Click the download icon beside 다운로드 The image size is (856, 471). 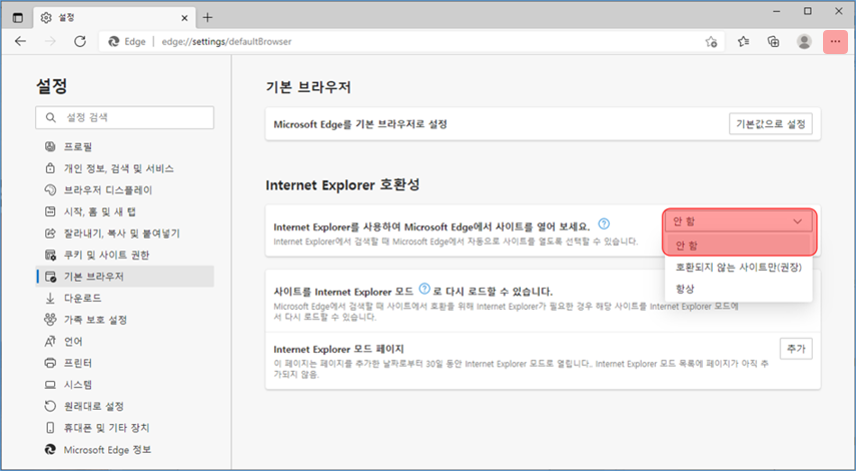(x=50, y=298)
